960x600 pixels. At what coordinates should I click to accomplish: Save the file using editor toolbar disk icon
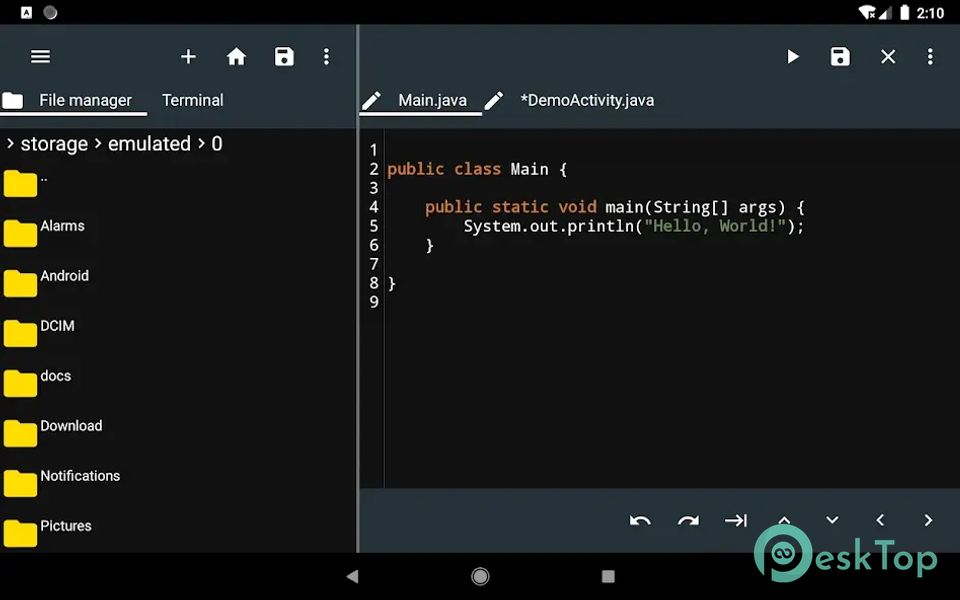tap(840, 57)
